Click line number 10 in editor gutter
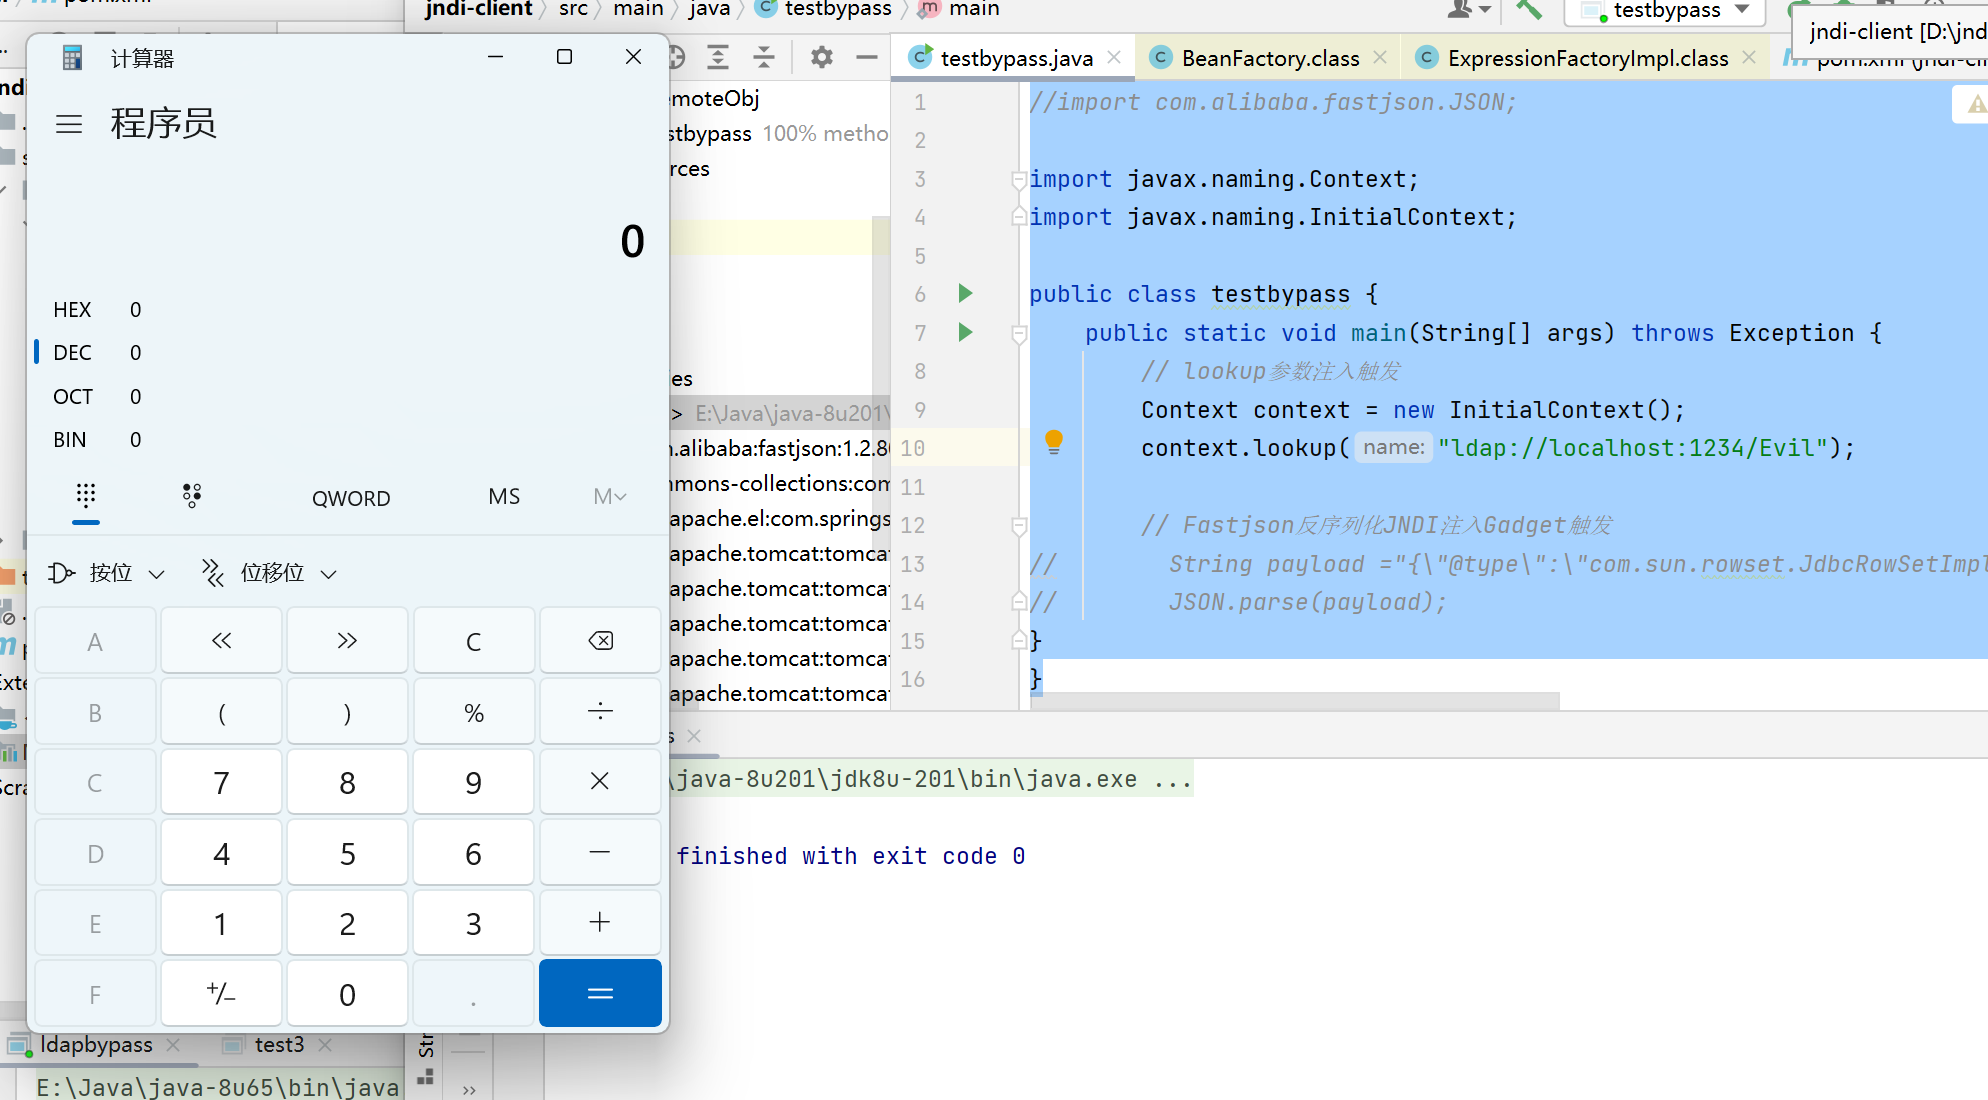 (912, 448)
